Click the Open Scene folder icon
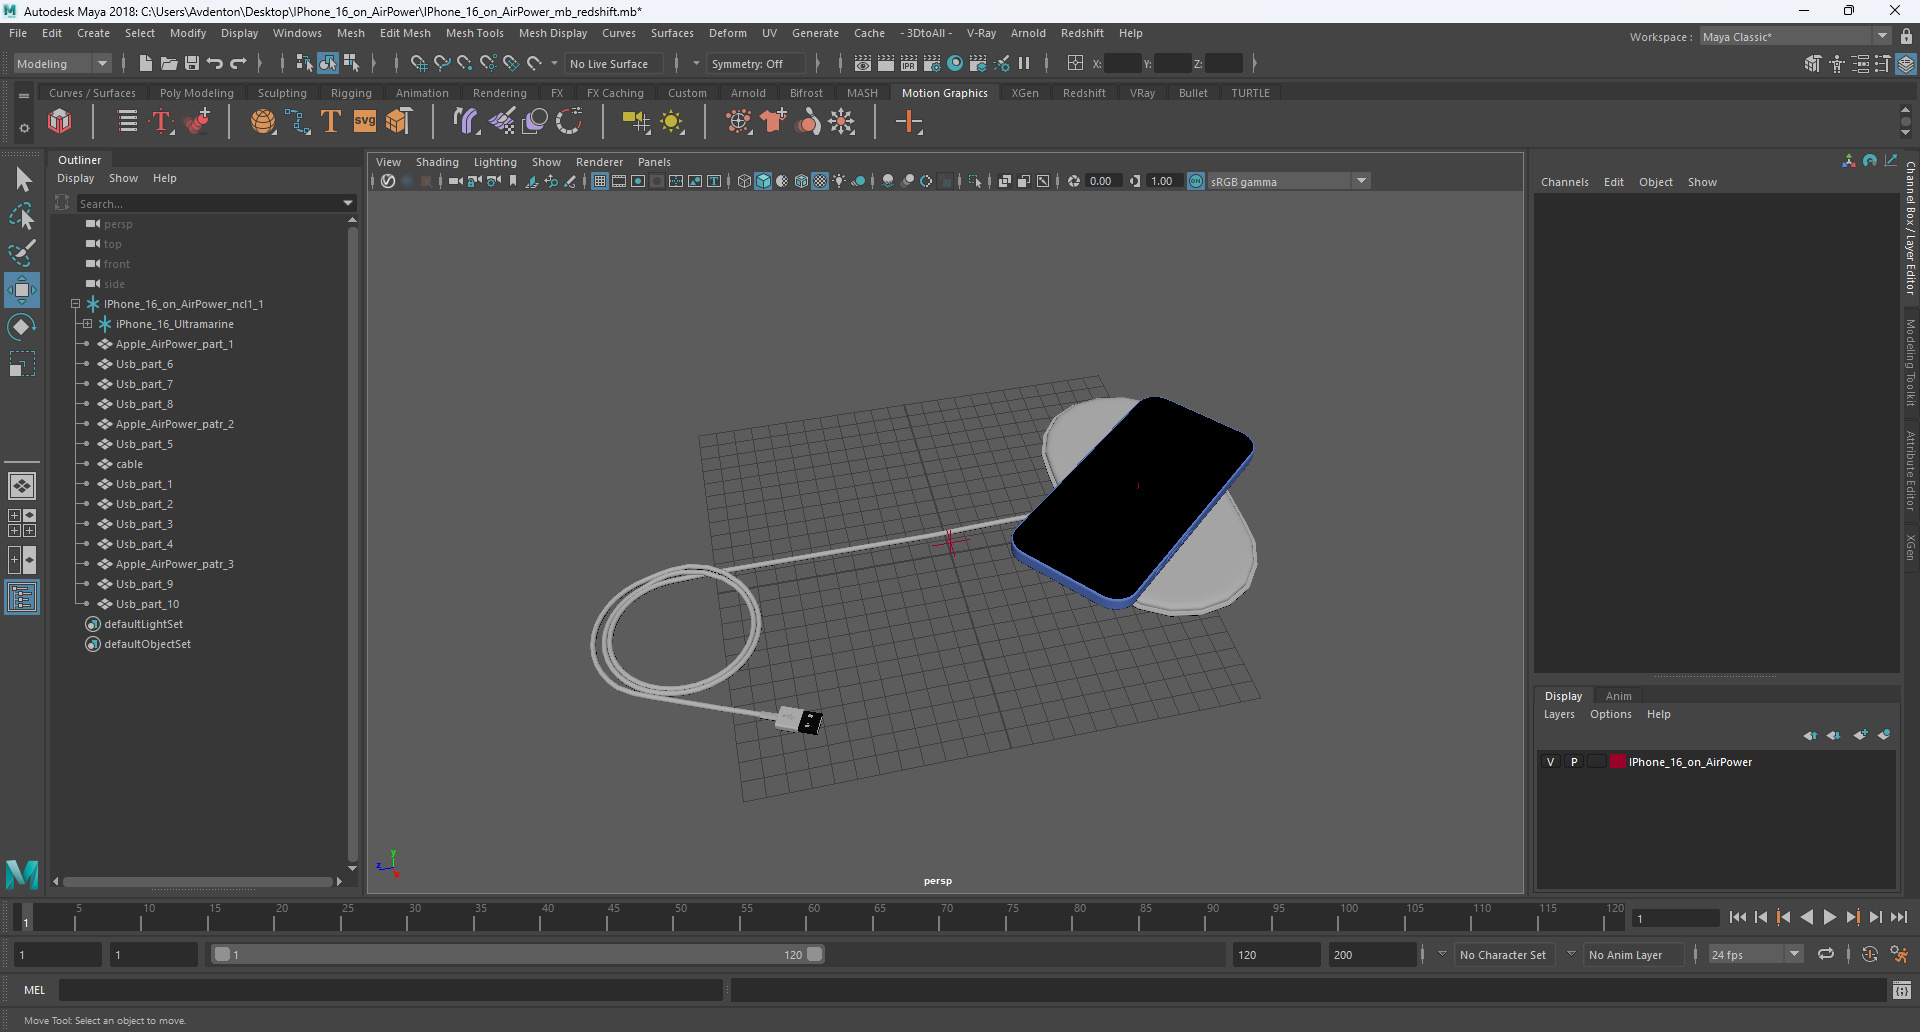 tap(169, 63)
